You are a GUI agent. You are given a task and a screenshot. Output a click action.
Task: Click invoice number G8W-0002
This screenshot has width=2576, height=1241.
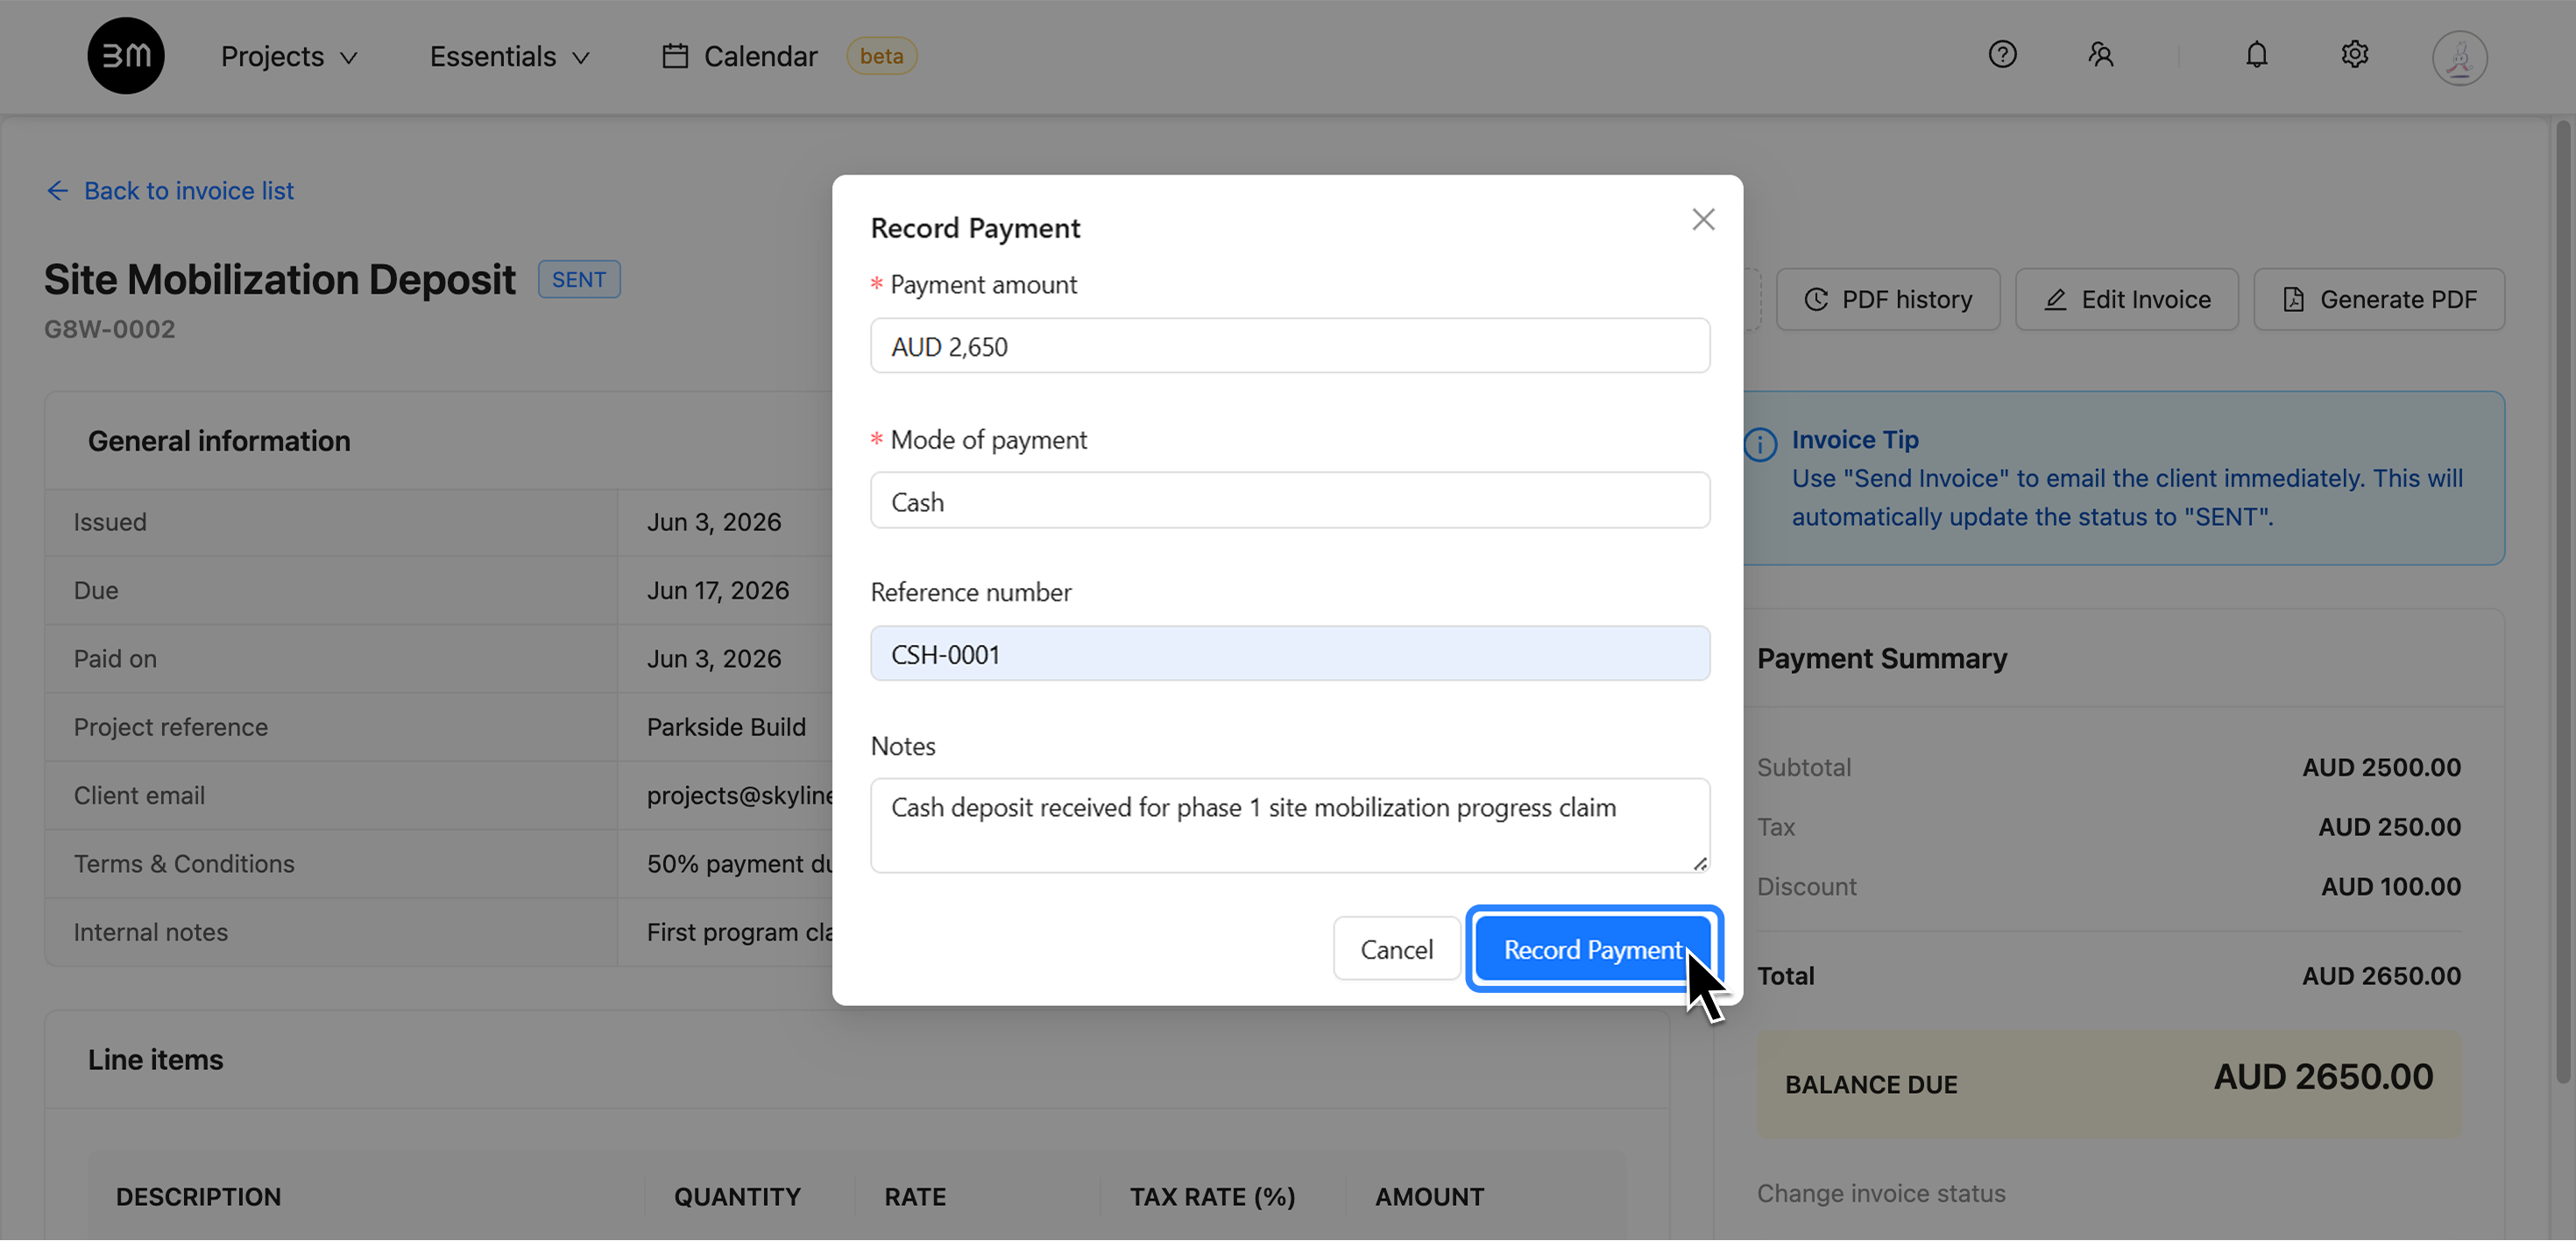109,329
